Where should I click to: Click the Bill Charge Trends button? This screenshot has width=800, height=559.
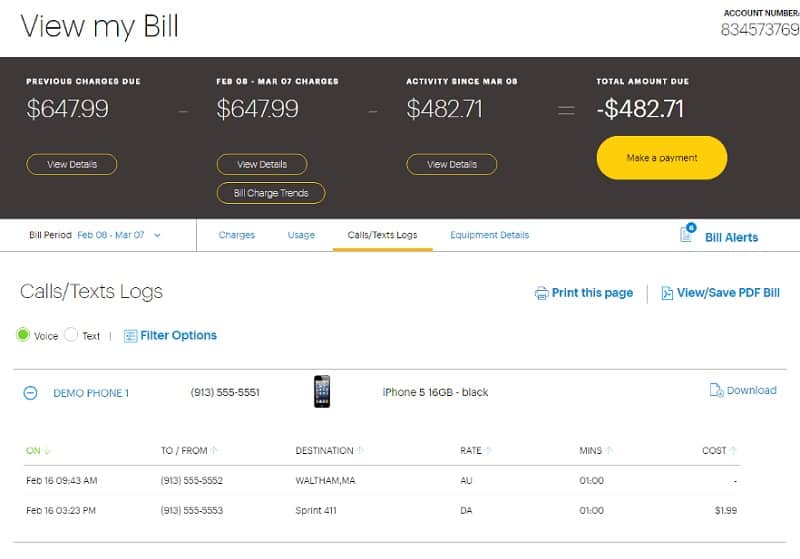(x=271, y=193)
